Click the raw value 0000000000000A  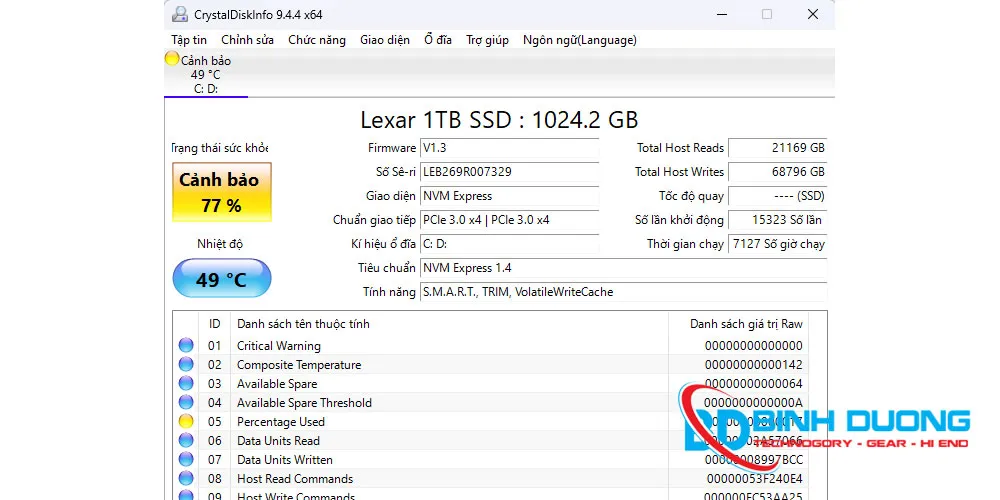[x=754, y=403]
